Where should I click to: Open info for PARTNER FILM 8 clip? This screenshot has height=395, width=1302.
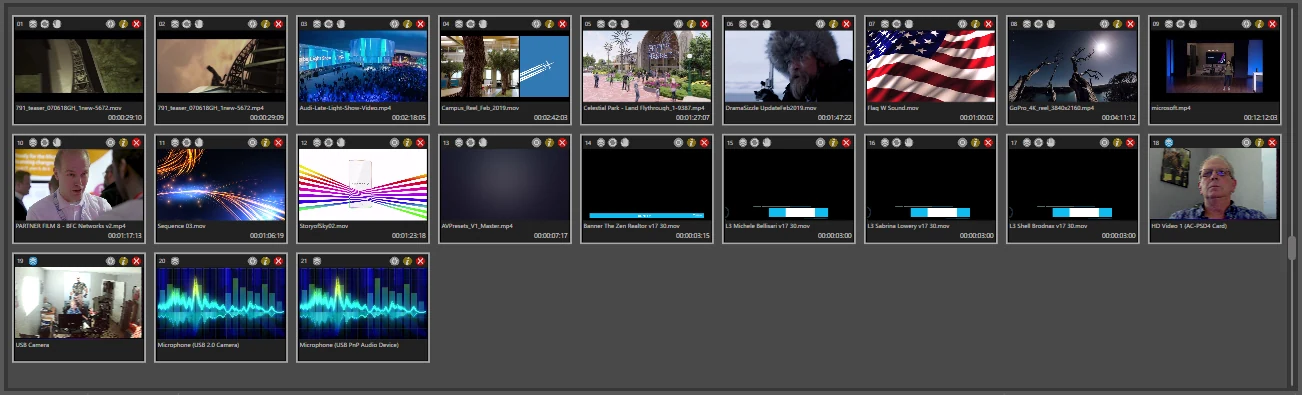(x=123, y=143)
